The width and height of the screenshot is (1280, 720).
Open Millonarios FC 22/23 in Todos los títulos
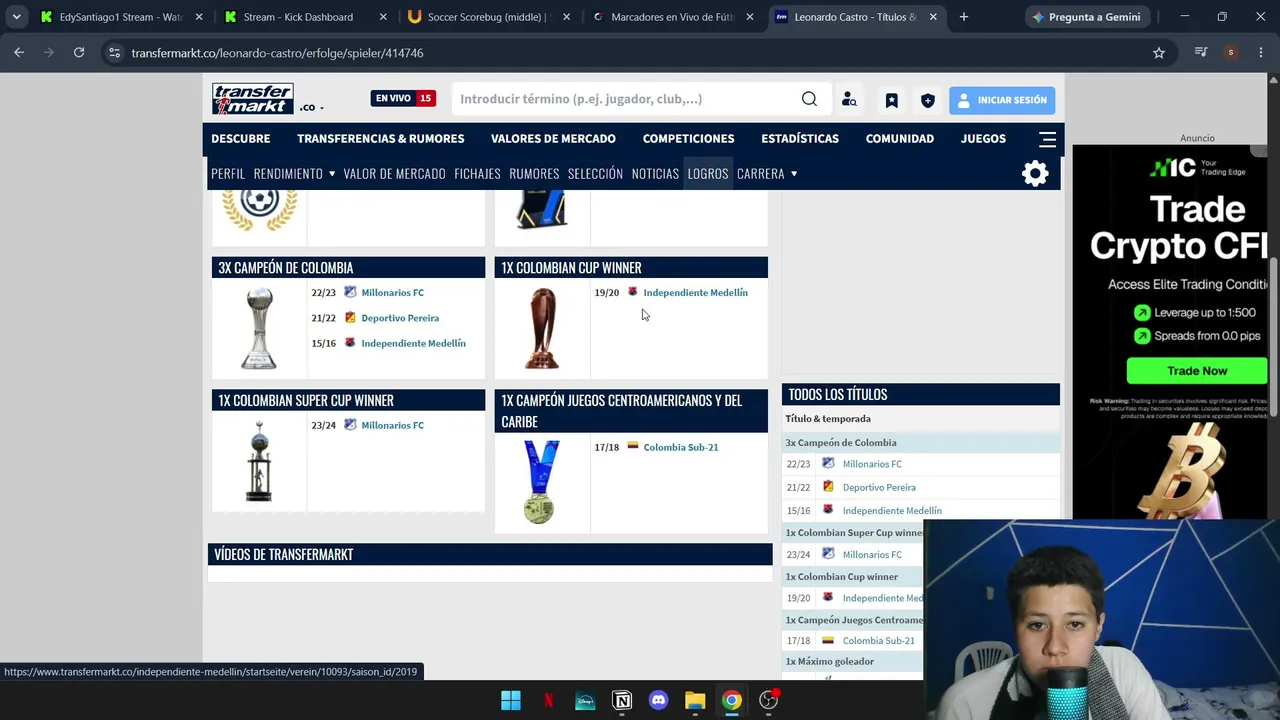pos(872,464)
